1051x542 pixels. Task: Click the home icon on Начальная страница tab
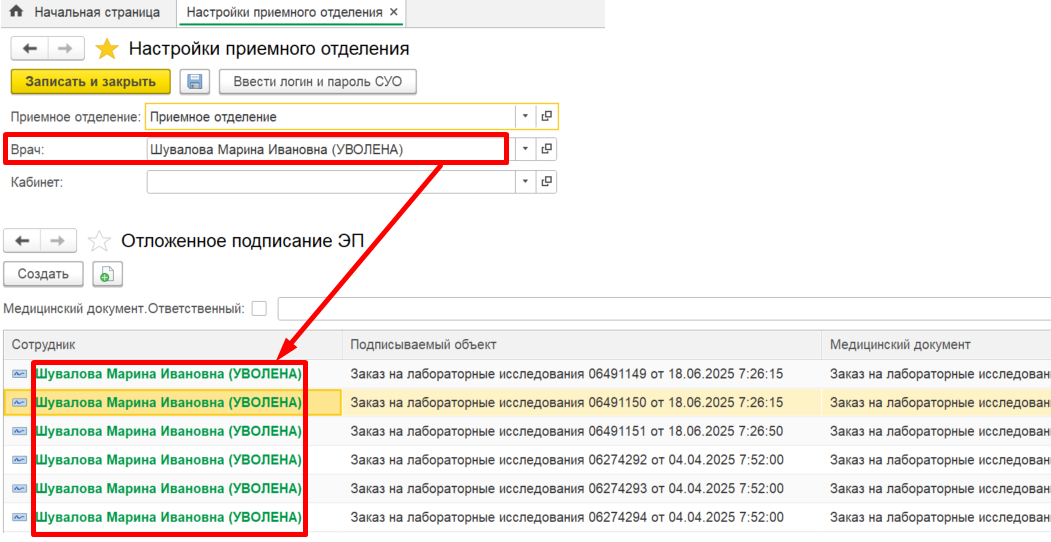point(16,13)
